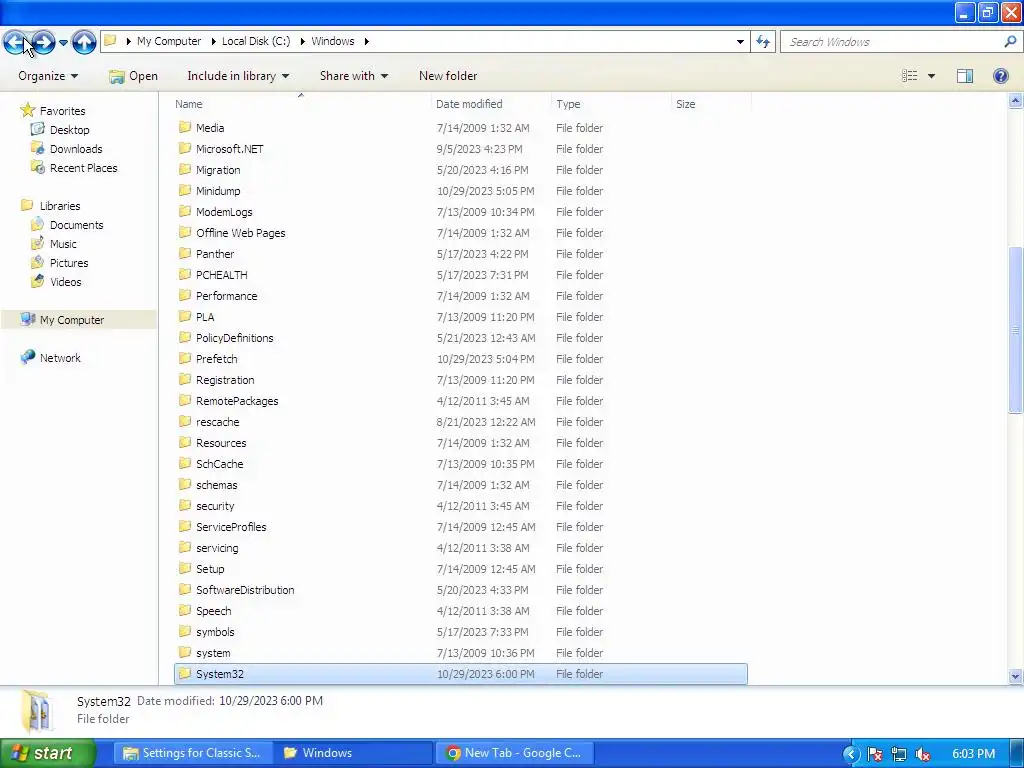Select the Migration folder icon
1024x768 pixels.
coord(185,169)
